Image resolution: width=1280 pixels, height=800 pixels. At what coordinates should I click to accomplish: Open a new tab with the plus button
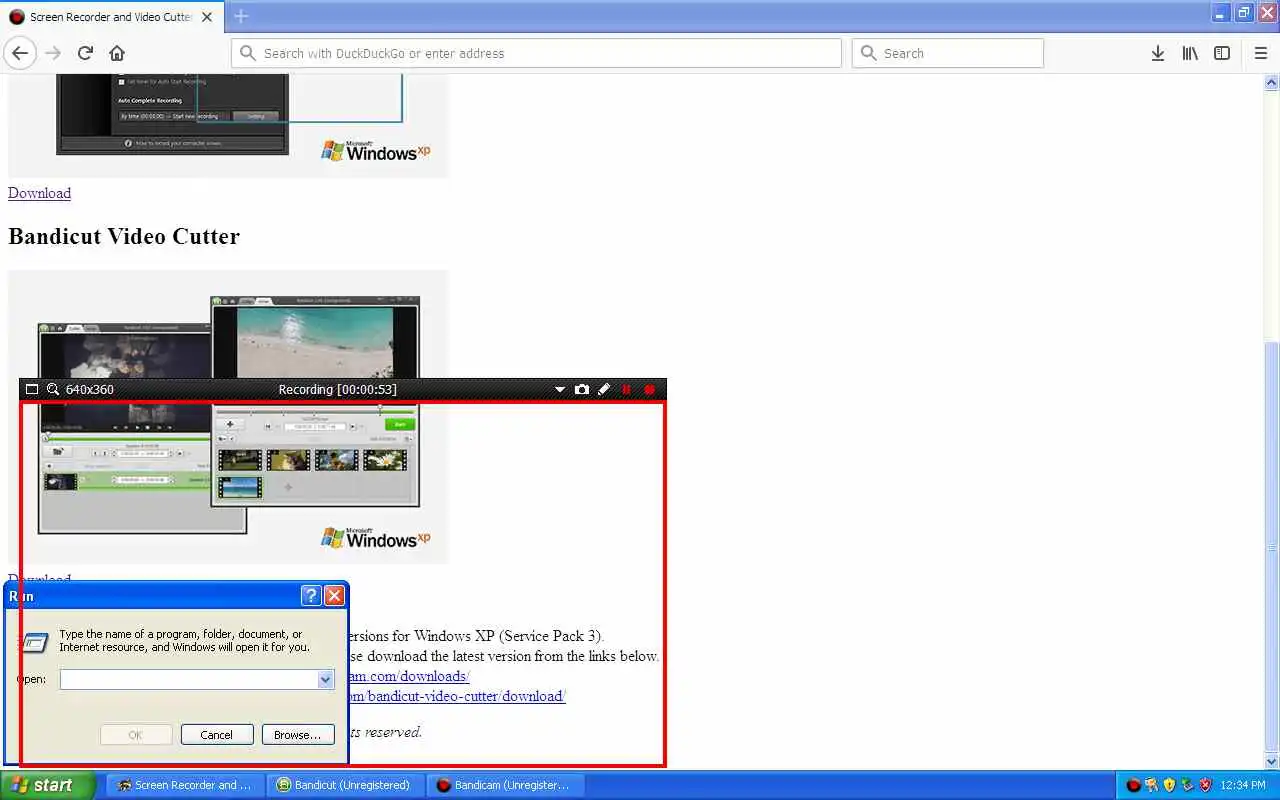pyautogui.click(x=241, y=16)
